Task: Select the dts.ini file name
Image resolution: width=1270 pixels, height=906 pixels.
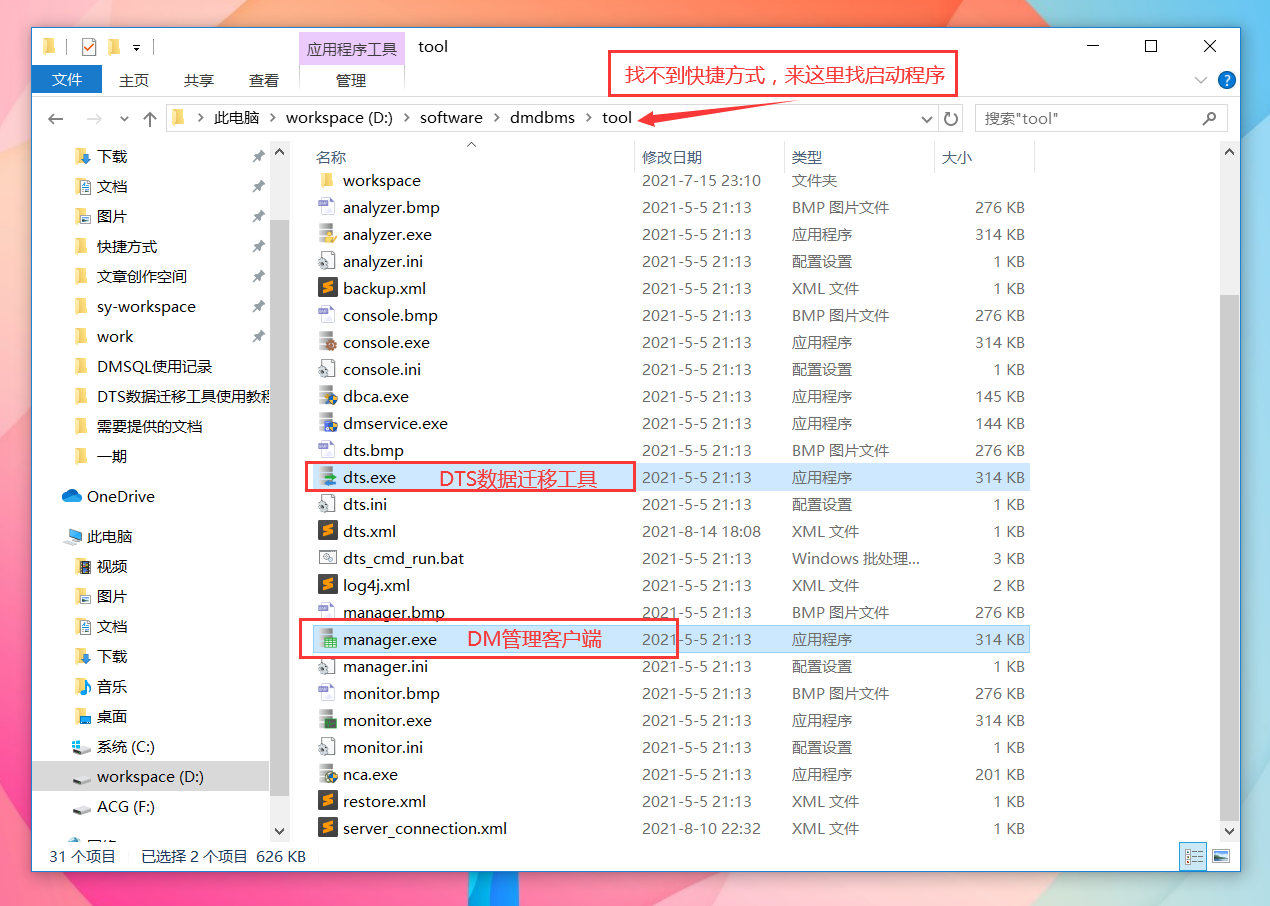Action: [x=365, y=504]
